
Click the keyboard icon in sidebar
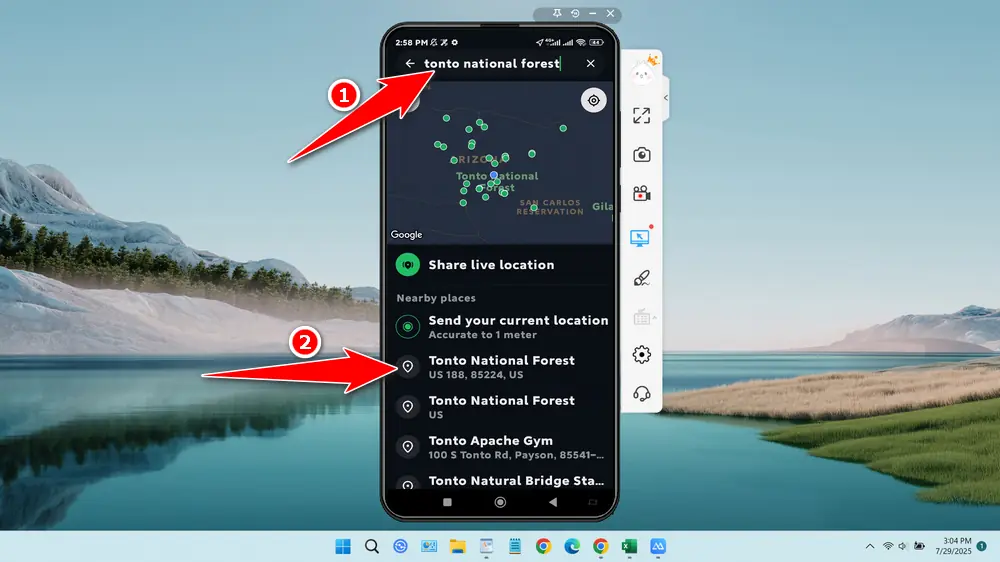click(642, 317)
